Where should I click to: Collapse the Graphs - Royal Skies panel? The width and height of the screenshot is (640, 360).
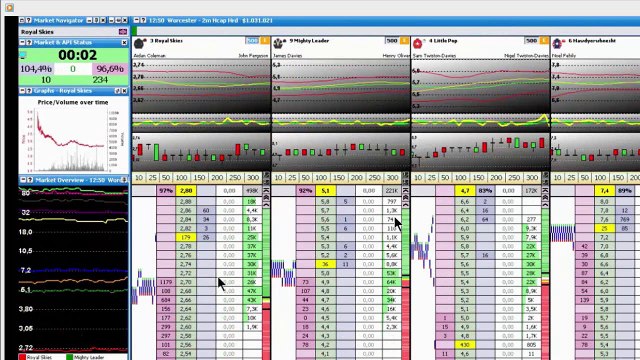click(22, 91)
